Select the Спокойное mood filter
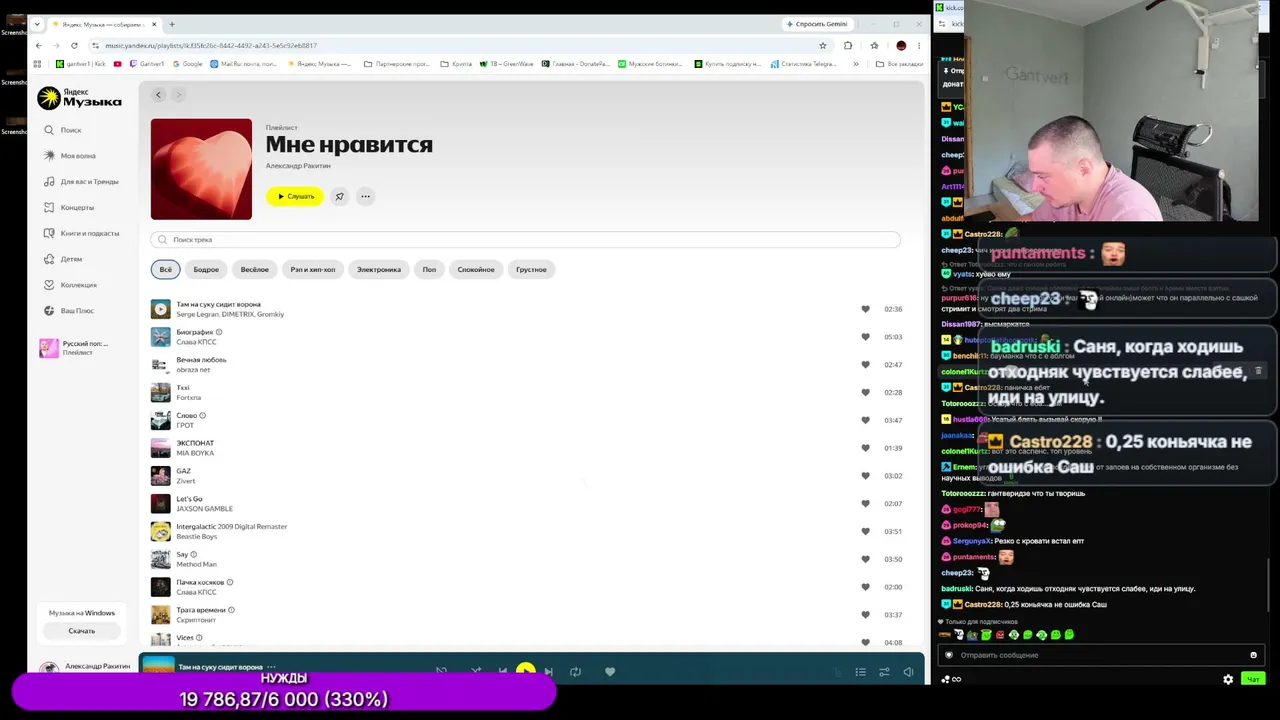1280x720 pixels. (476, 269)
